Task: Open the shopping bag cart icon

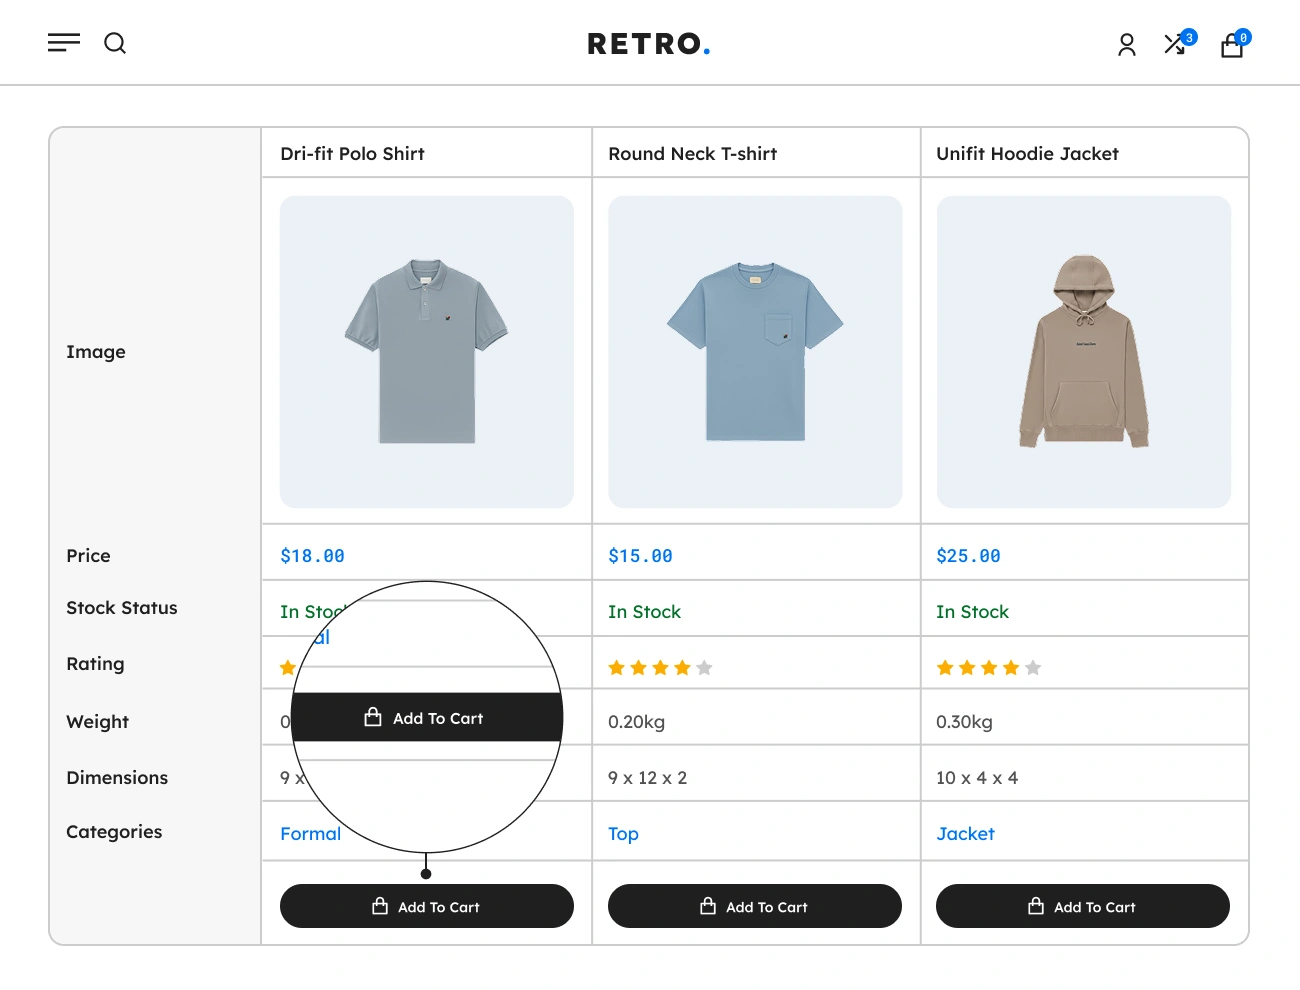Action: click(1232, 45)
